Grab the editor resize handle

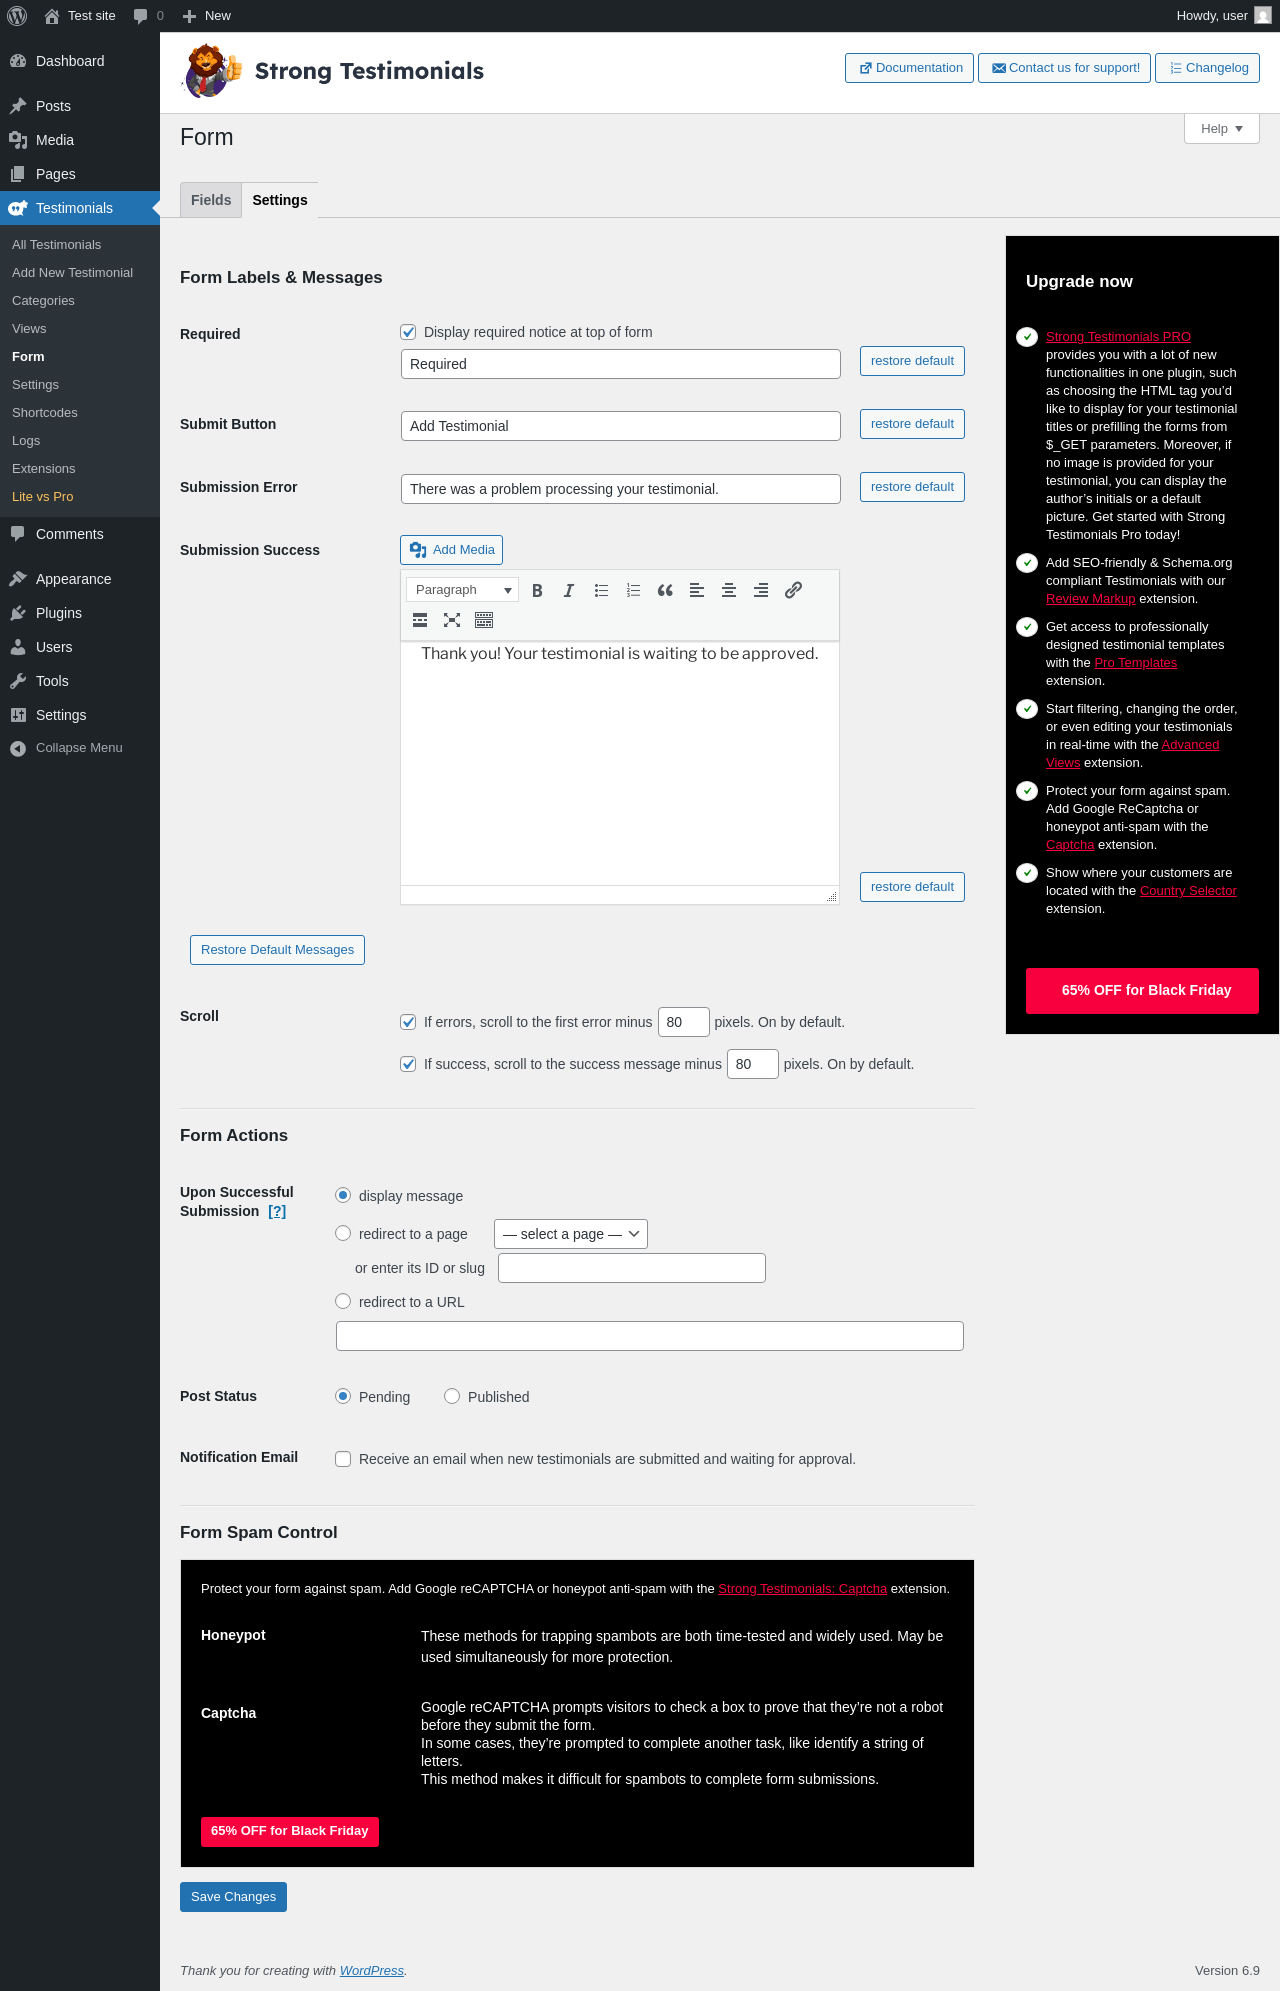[831, 897]
